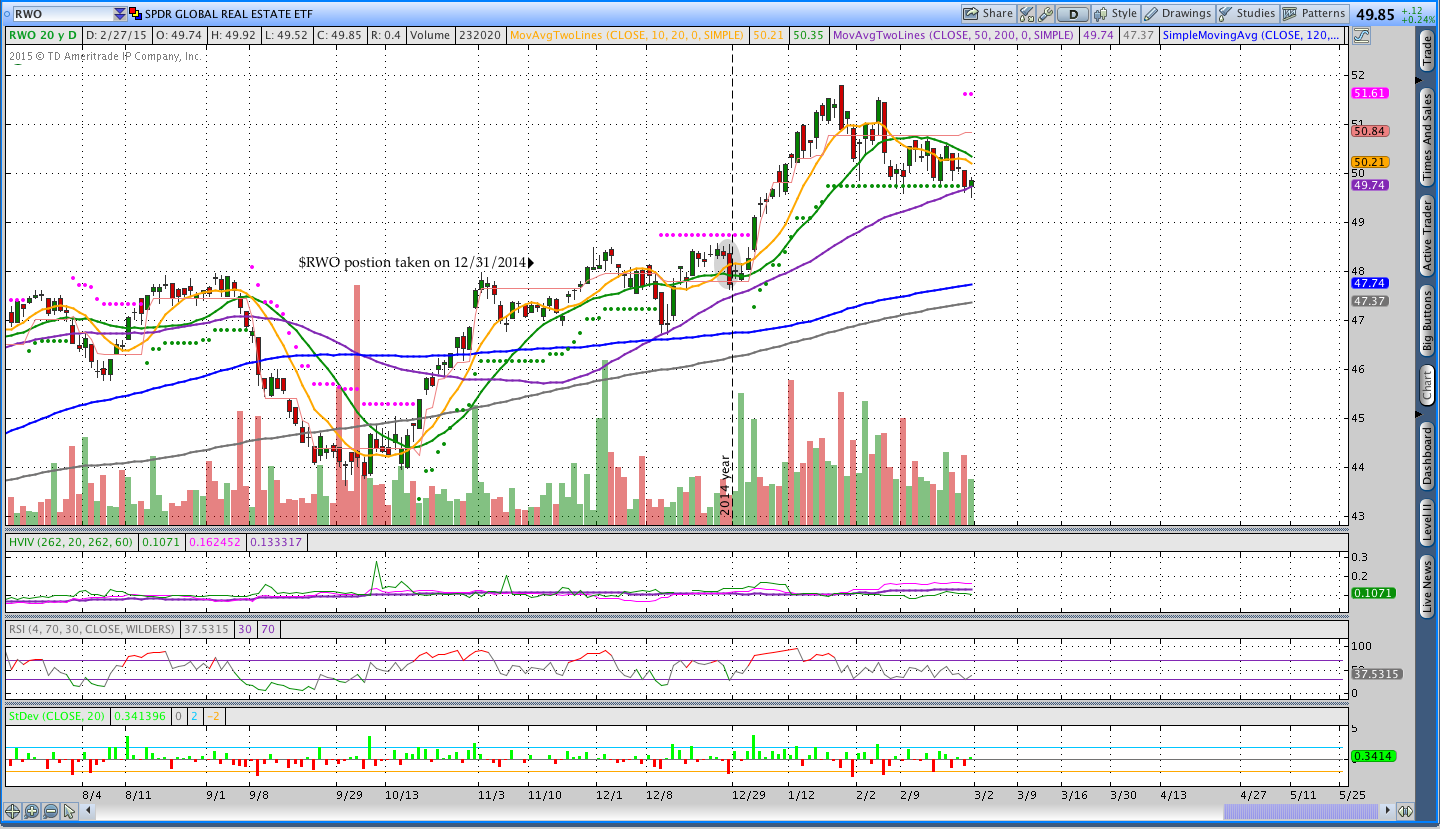The height and width of the screenshot is (829, 1440).
Task: Click the red 50.84 price bubble
Action: [1369, 131]
